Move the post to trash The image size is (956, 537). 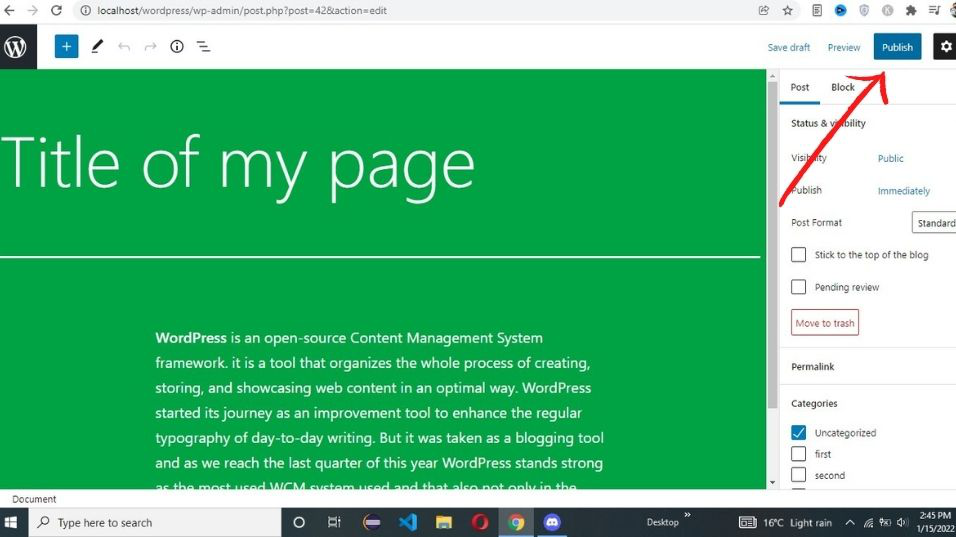824,323
